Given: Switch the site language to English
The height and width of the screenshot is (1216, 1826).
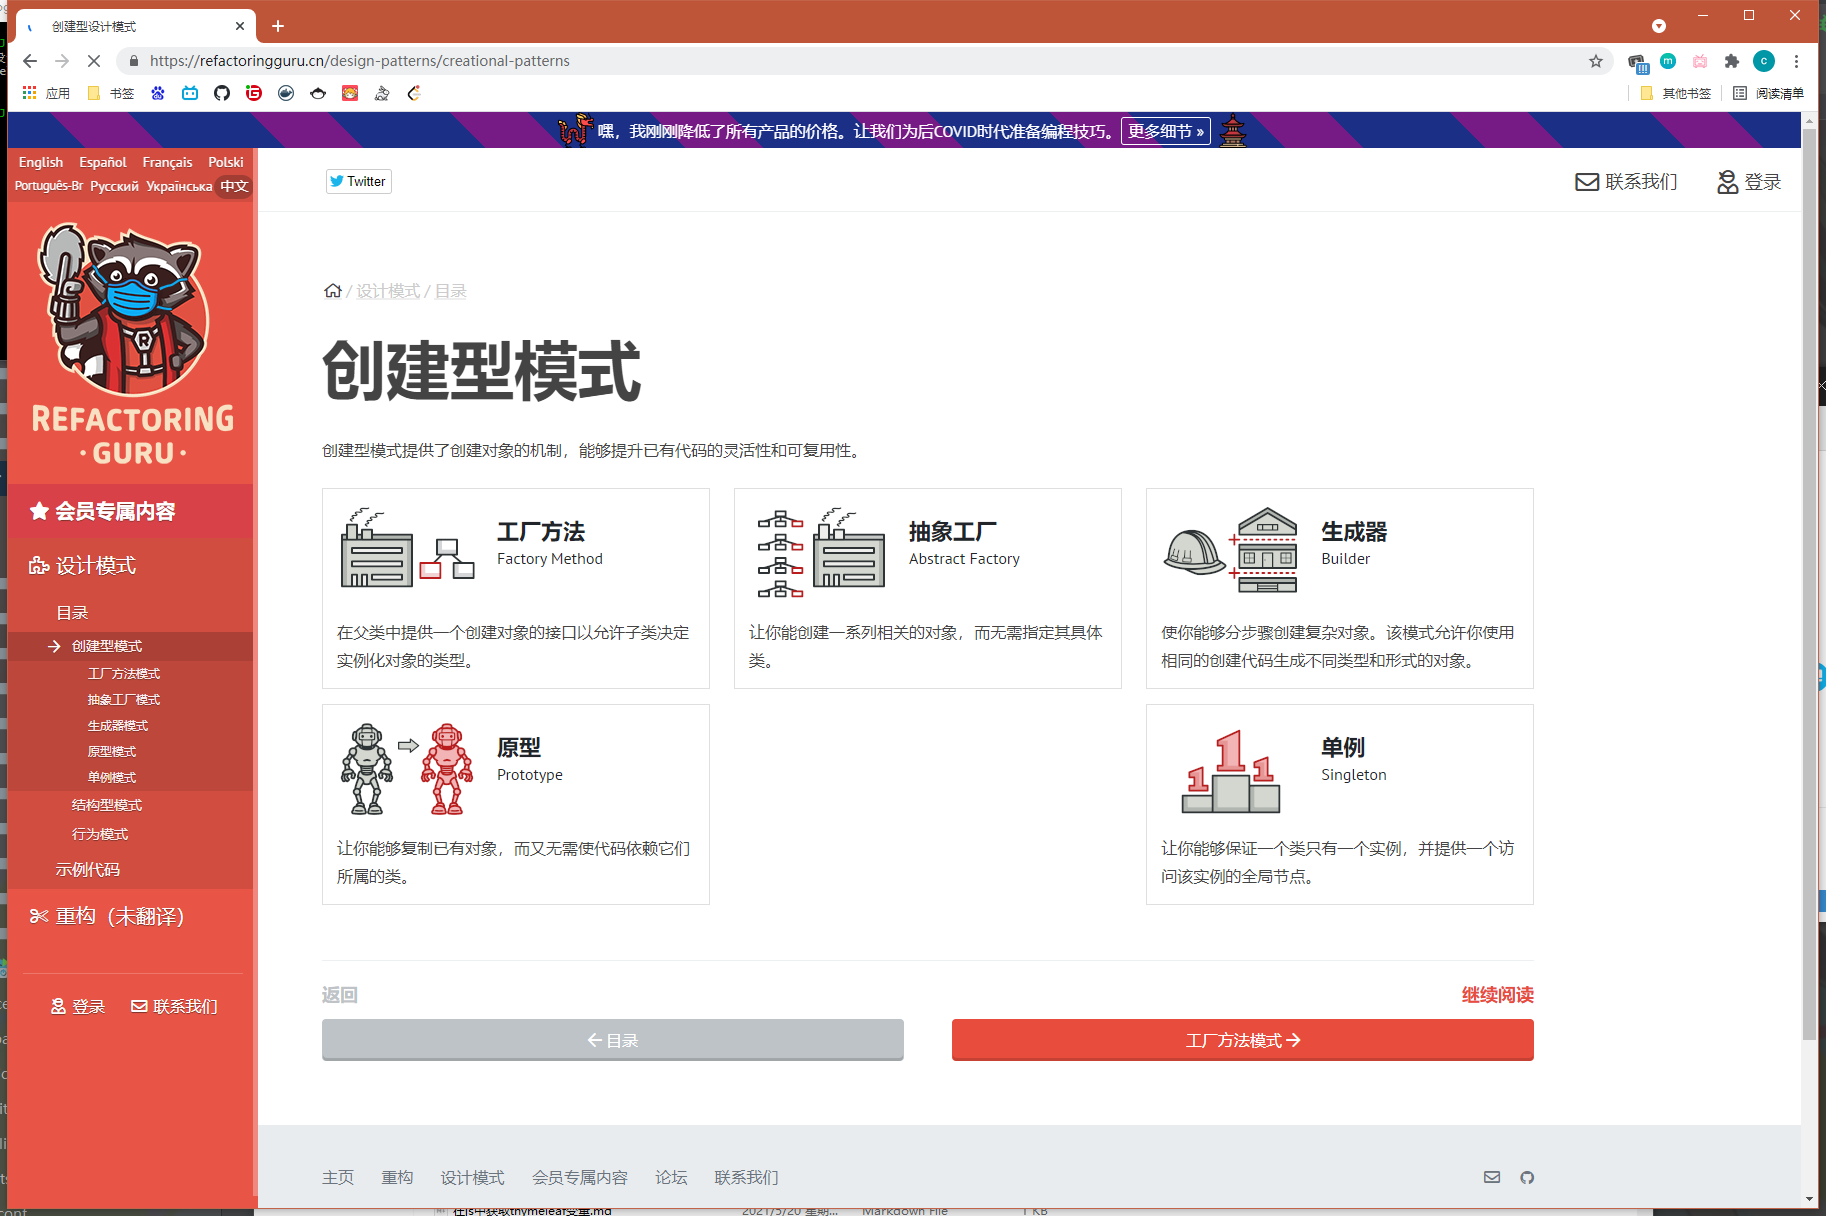Looking at the screenshot, I should tap(41, 162).
